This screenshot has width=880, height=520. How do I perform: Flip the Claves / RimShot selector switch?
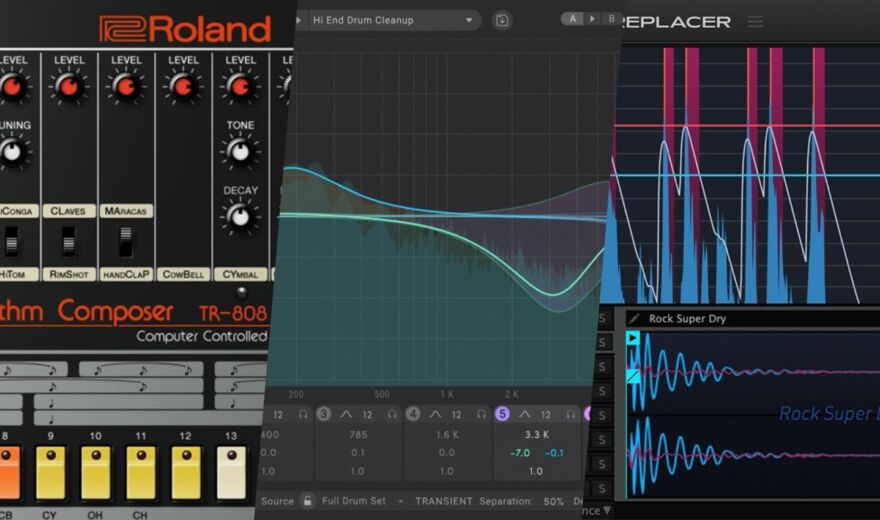[x=68, y=242]
